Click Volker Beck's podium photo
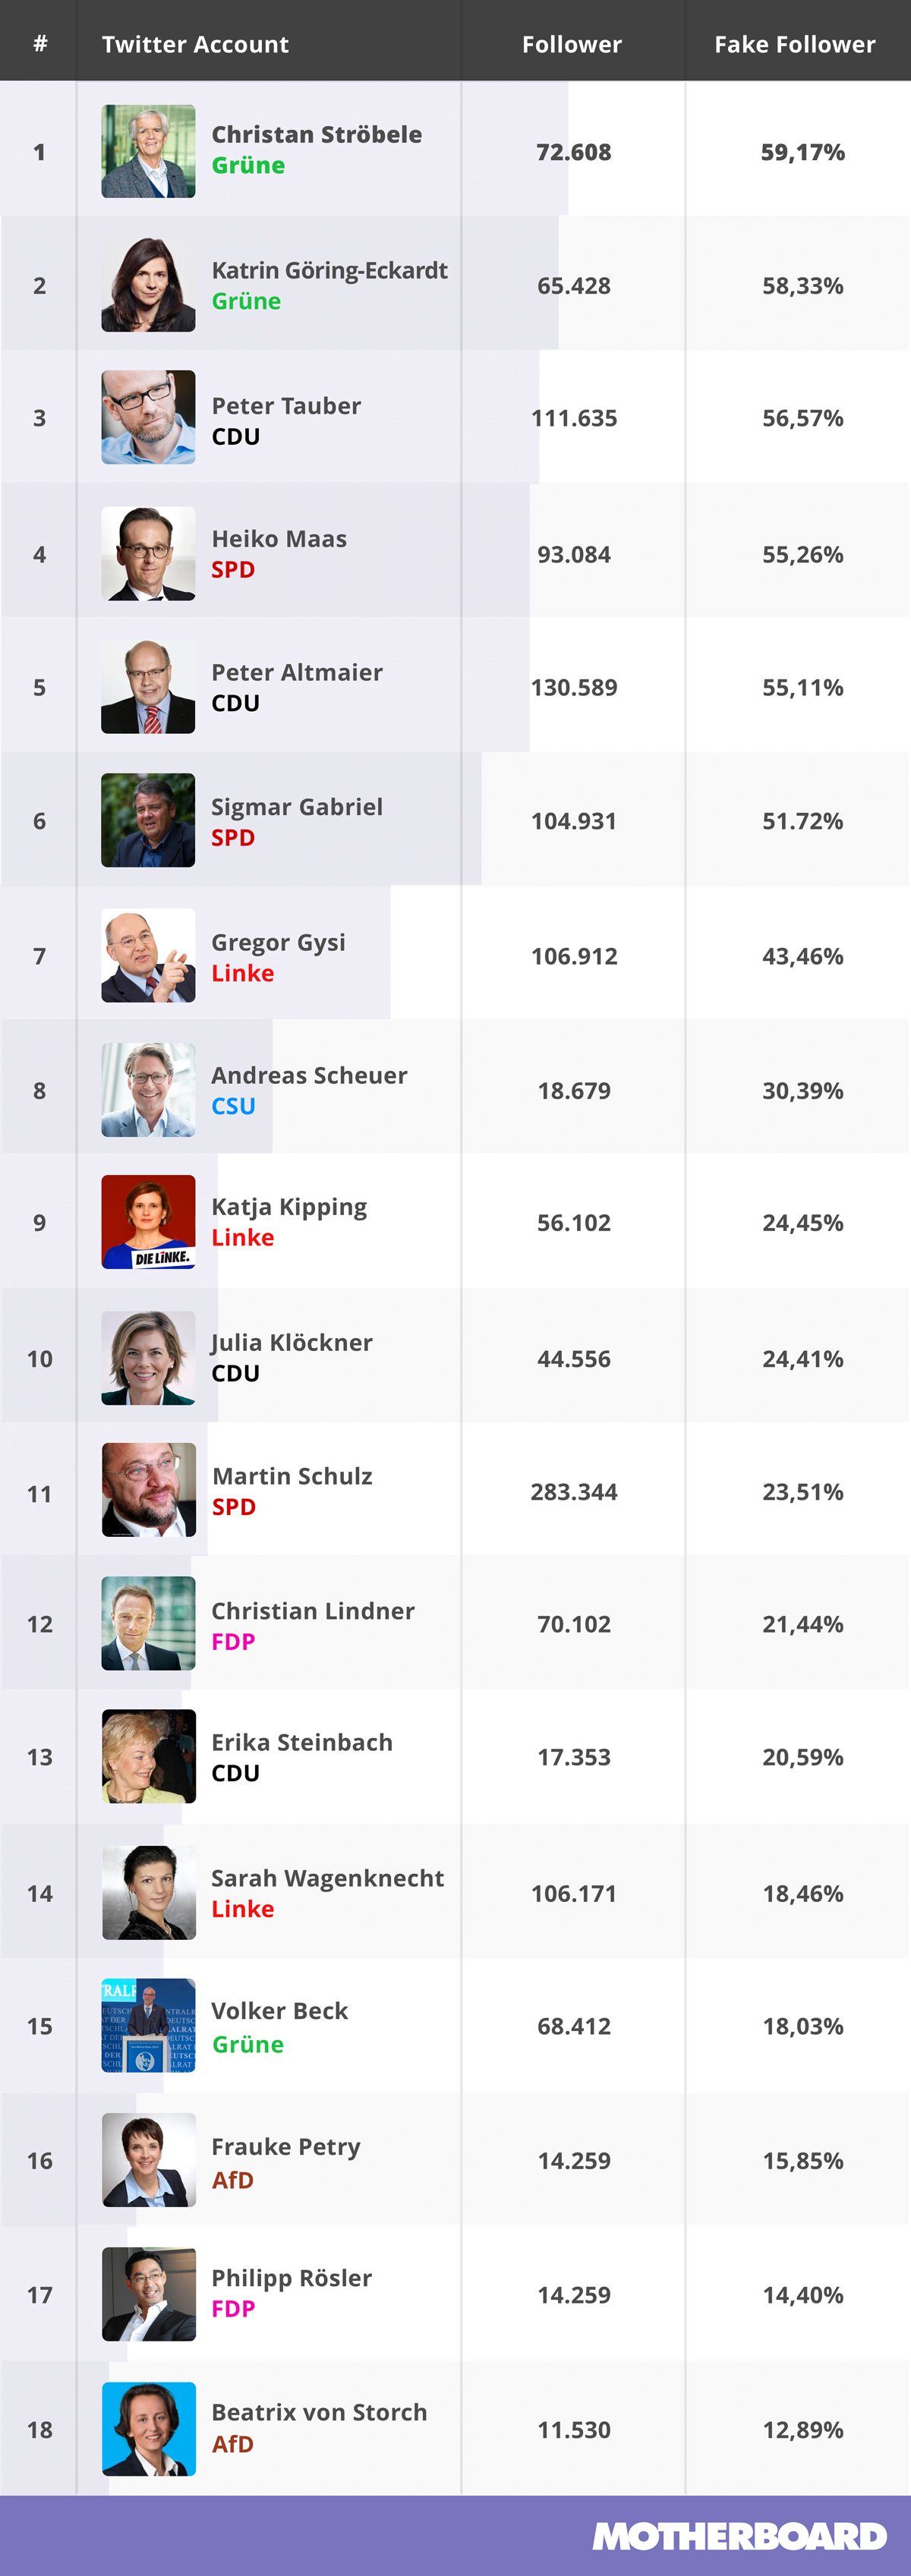This screenshot has height=2576, width=911. coord(148,2025)
